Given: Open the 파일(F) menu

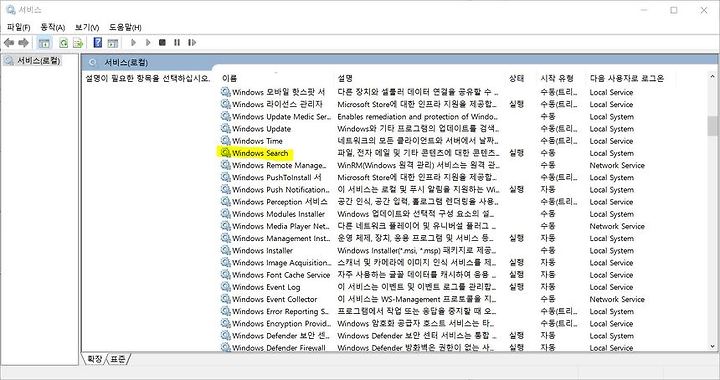Looking at the screenshot, I should (x=19, y=28).
